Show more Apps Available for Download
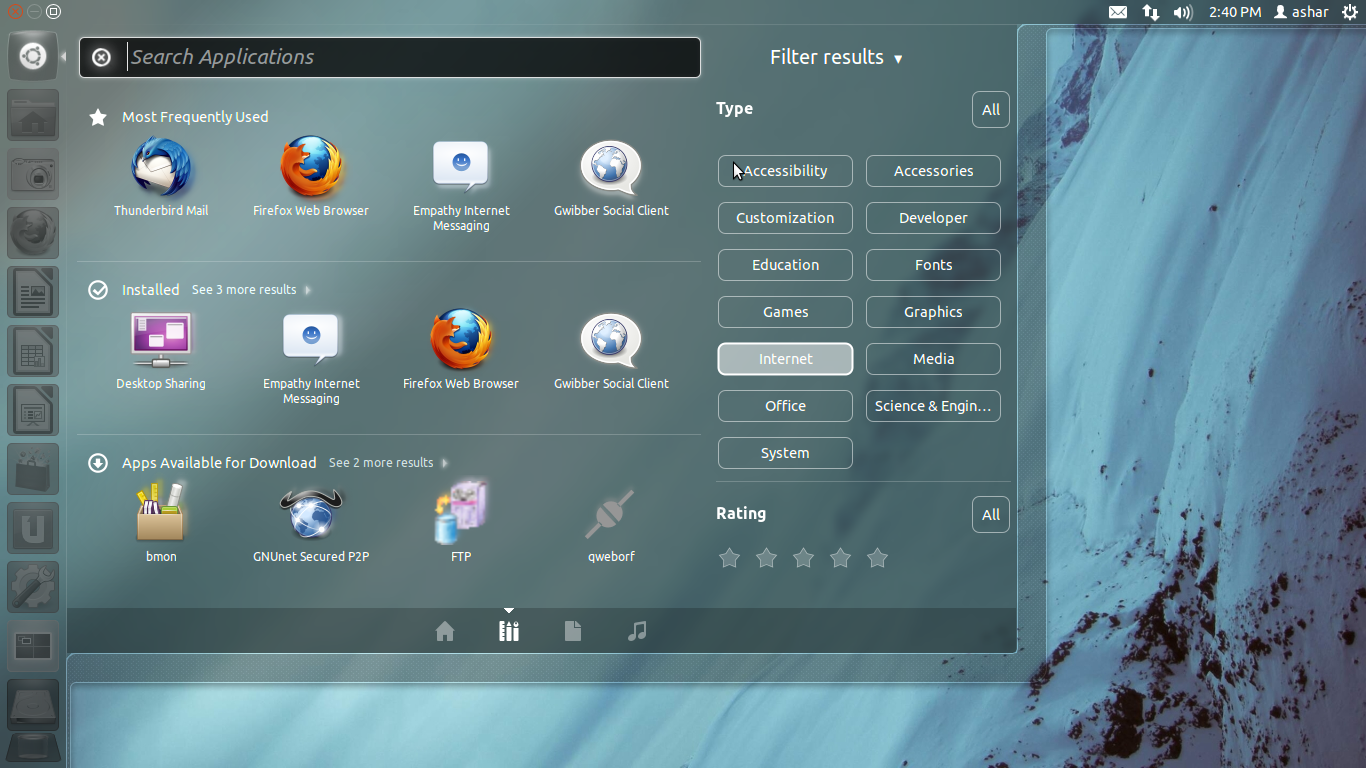This screenshot has width=1366, height=768. tap(380, 462)
